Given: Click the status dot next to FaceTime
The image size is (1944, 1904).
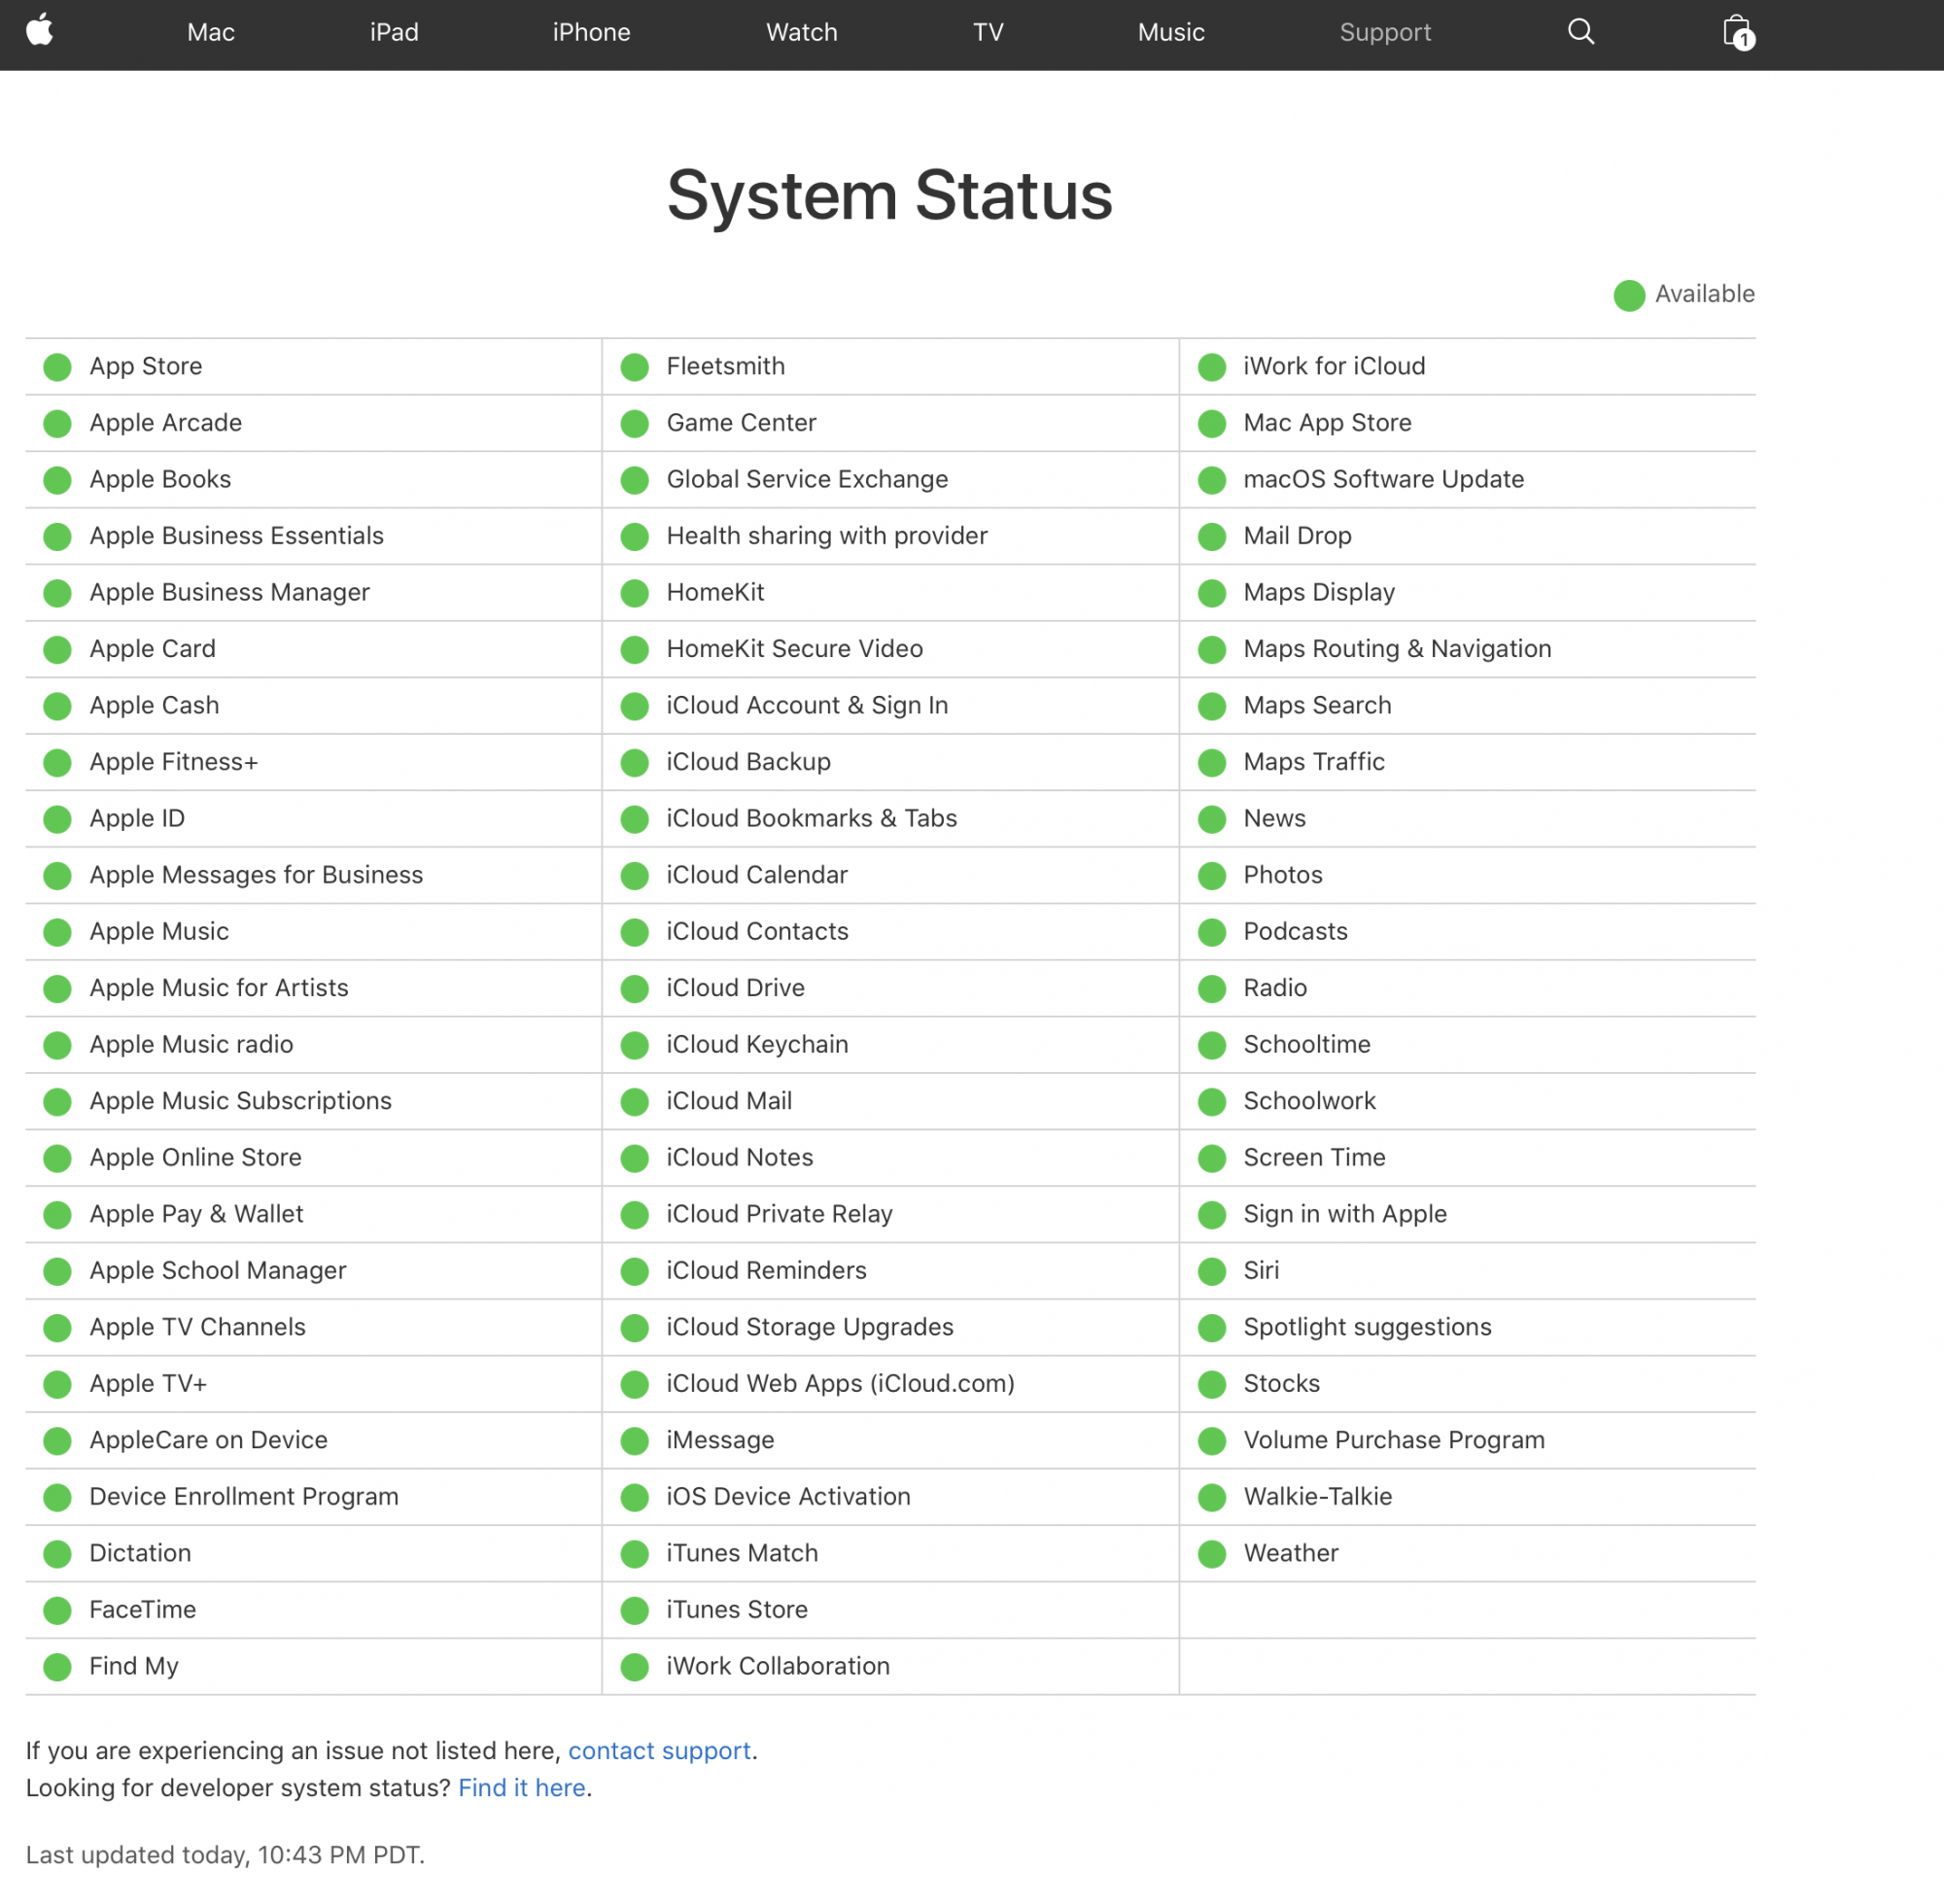Looking at the screenshot, I should click(58, 1610).
